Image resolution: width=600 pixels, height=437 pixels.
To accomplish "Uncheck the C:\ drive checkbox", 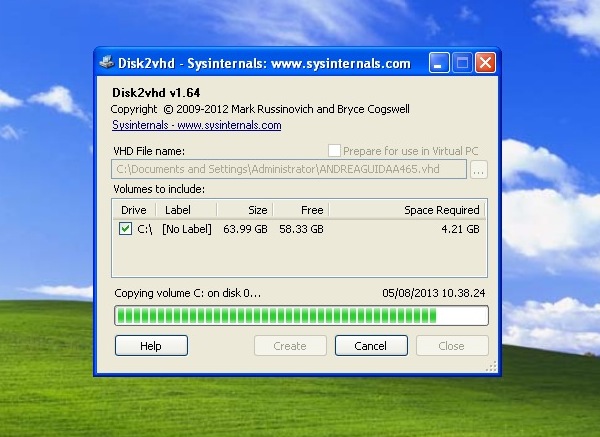I will [125, 229].
